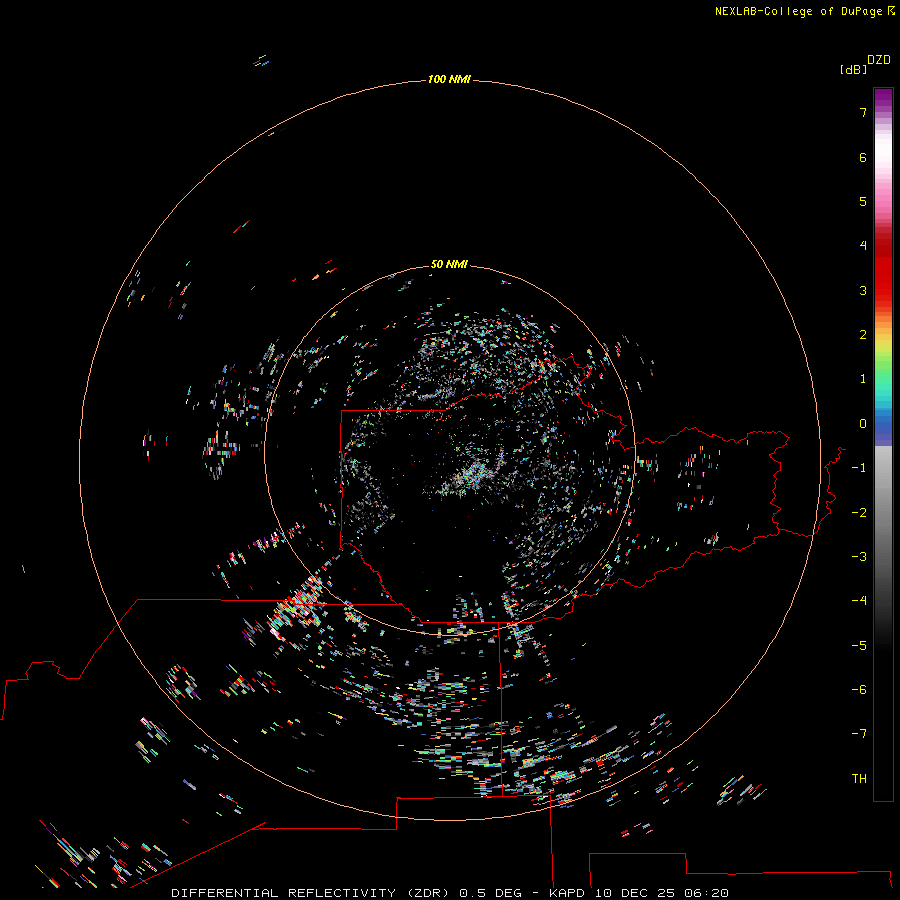The height and width of the screenshot is (900, 900).
Task: Click the 06:20 timestamp text
Action: tap(707, 893)
